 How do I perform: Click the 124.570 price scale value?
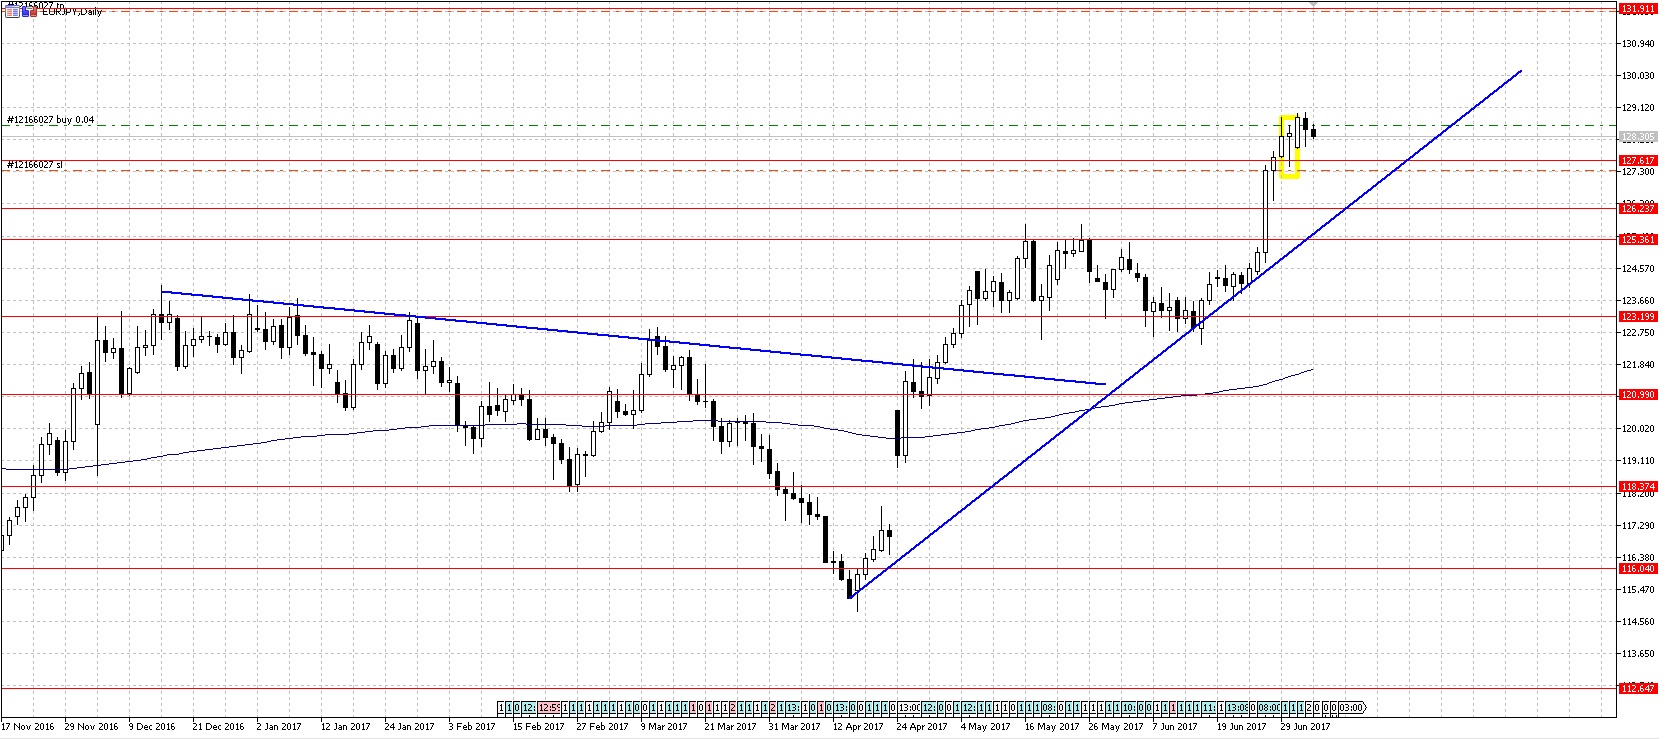coord(1638,268)
